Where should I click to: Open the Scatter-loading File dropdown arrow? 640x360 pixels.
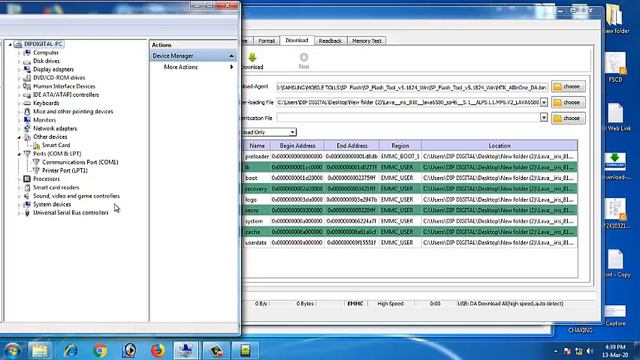pos(544,102)
